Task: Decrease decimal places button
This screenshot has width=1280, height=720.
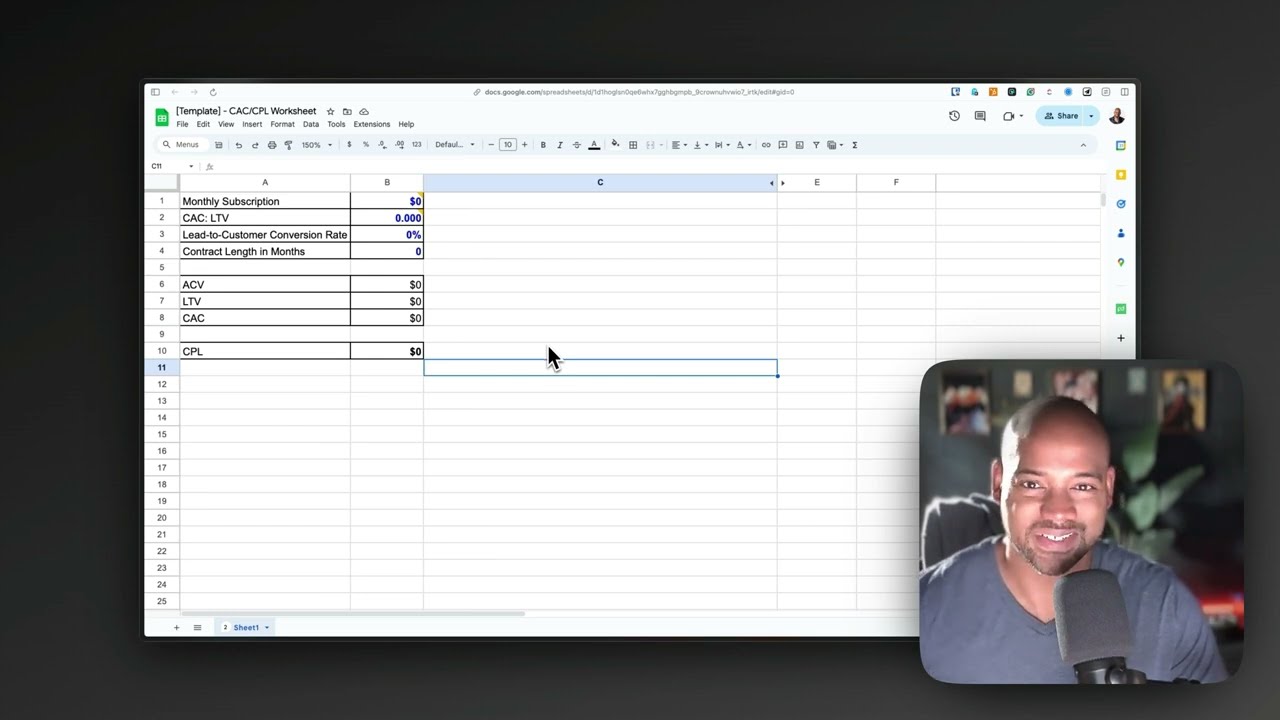Action: click(382, 145)
